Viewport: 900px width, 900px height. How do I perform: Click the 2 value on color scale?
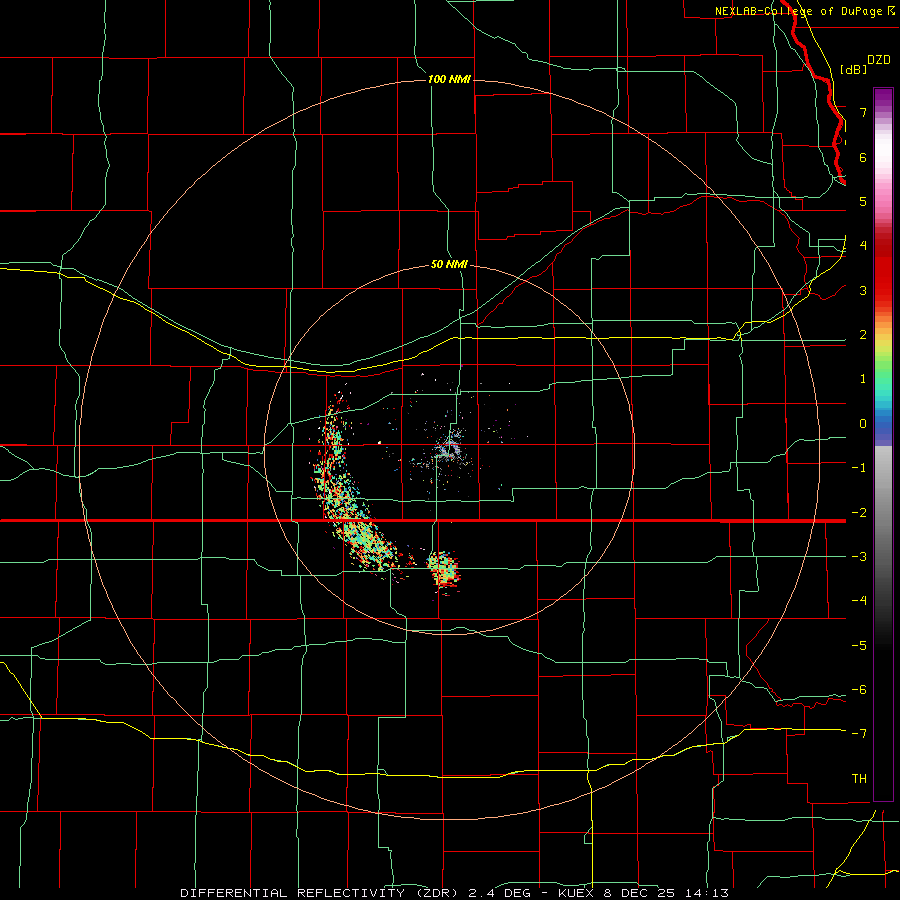coord(863,335)
